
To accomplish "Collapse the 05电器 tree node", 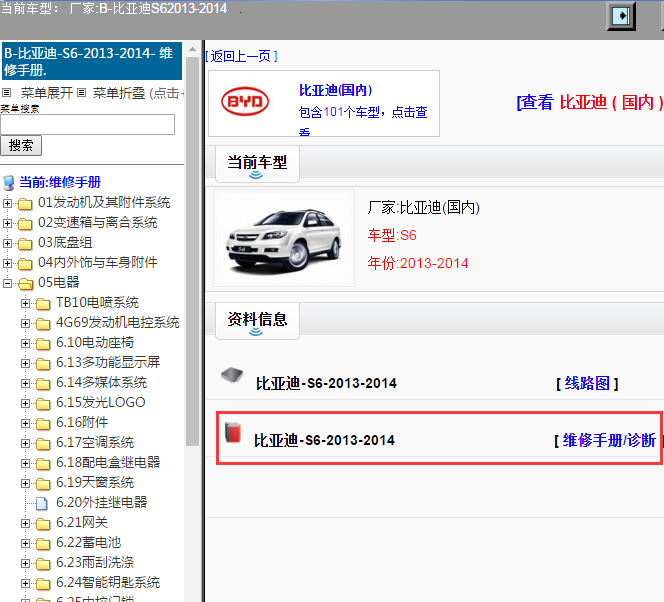I will click(x=7, y=283).
